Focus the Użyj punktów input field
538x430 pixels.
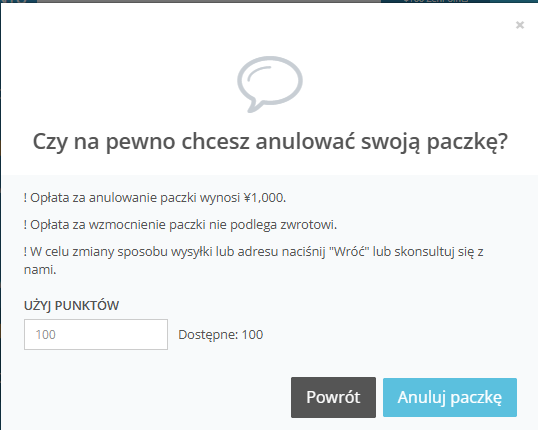96,334
